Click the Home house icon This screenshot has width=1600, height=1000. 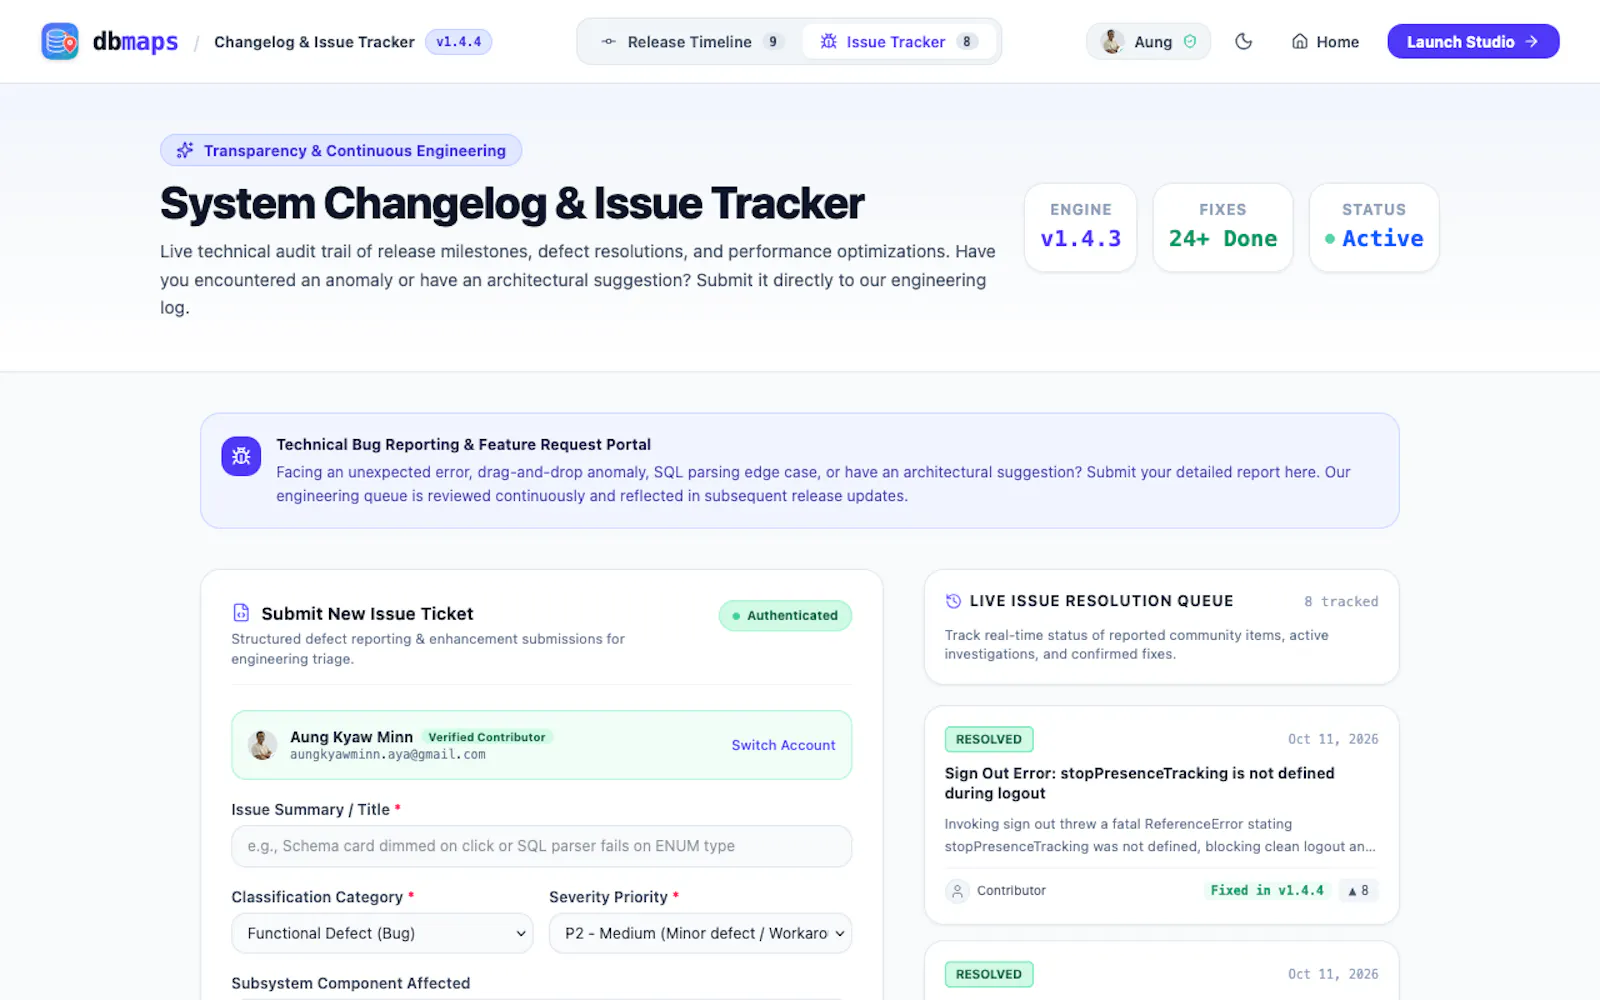coord(1300,41)
